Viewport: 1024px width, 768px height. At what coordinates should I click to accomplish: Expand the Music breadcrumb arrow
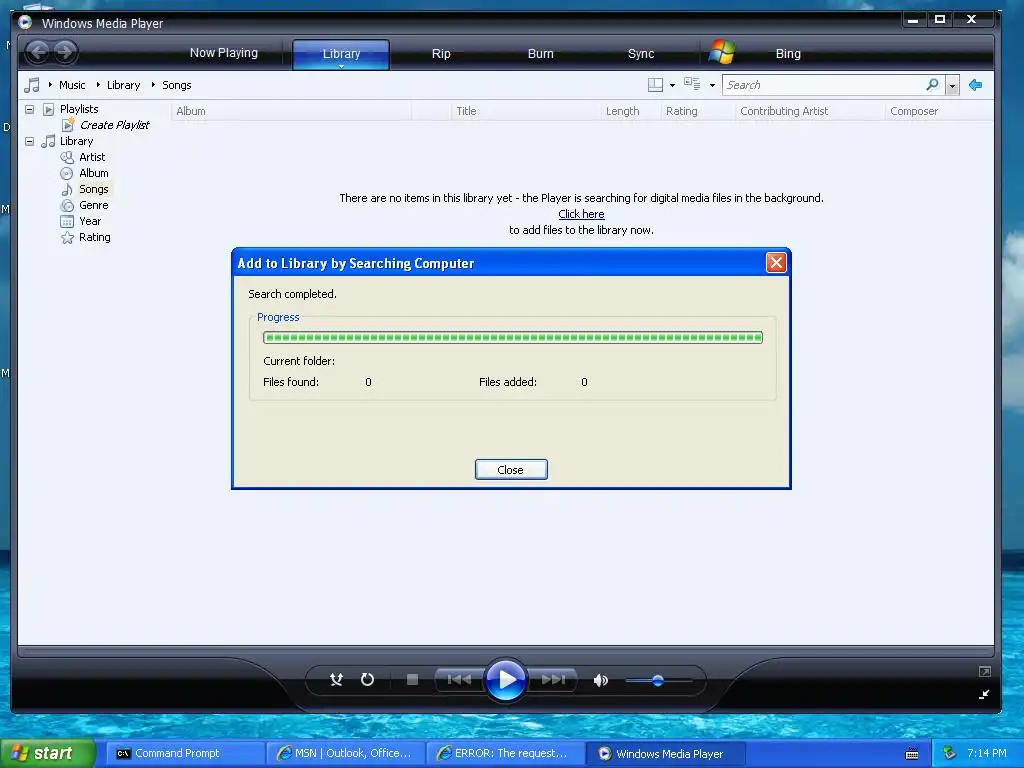[x=50, y=85]
